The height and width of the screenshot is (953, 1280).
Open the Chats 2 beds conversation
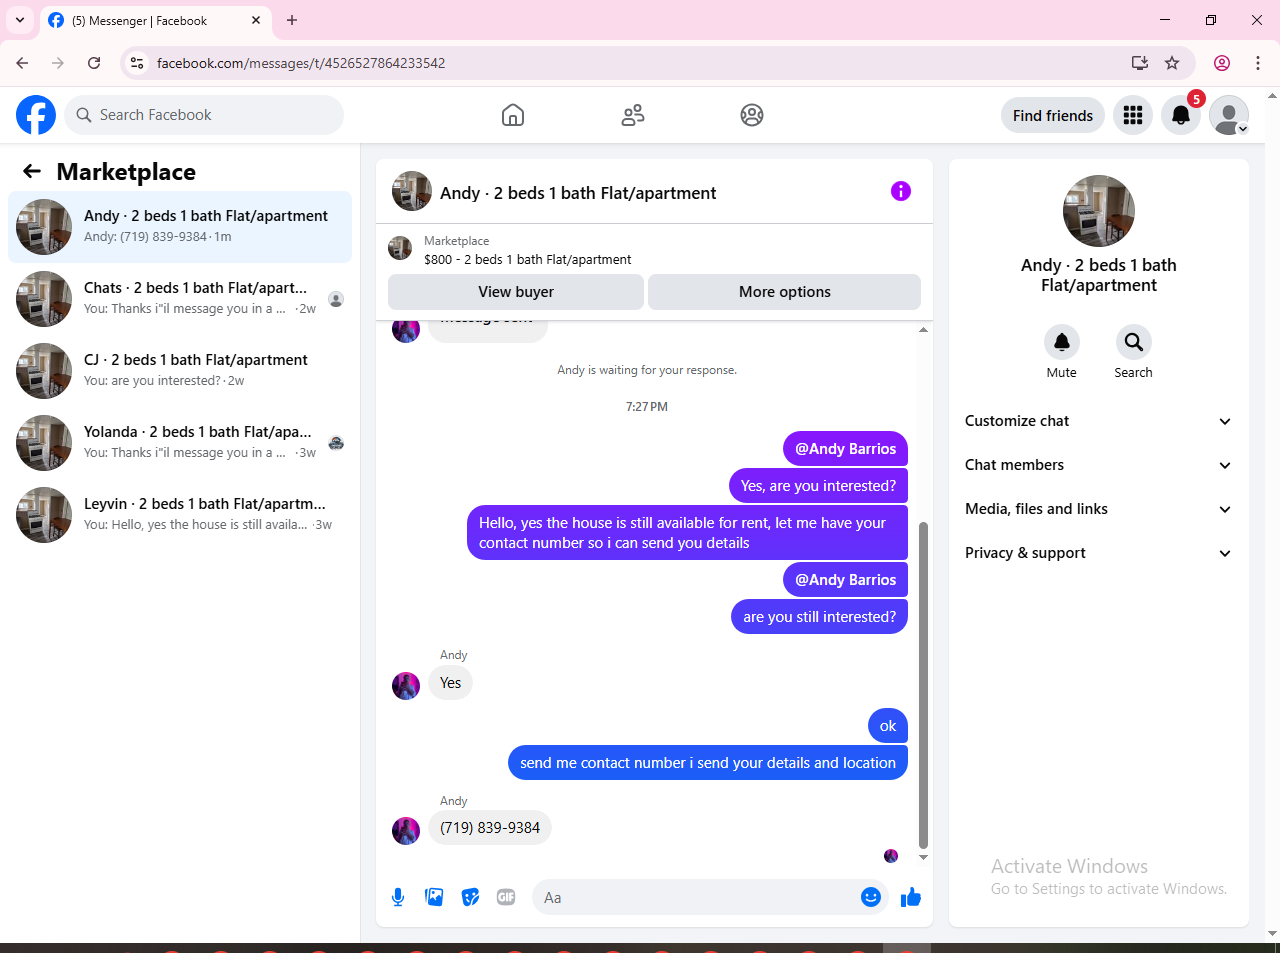[x=180, y=299]
